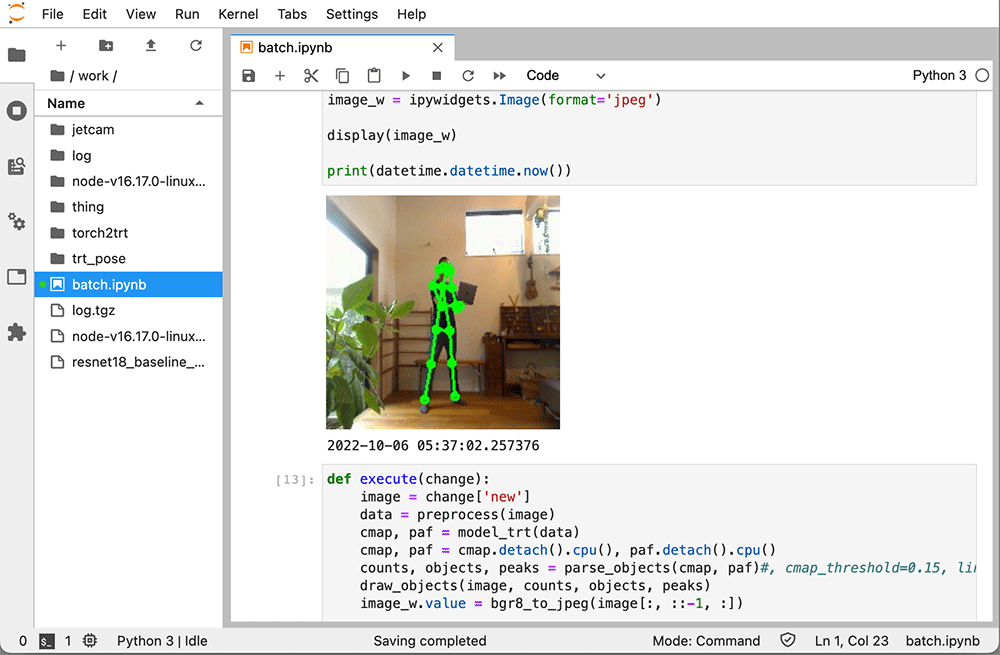Restart kernel and run all cells
1000x655 pixels.
pos(499,76)
